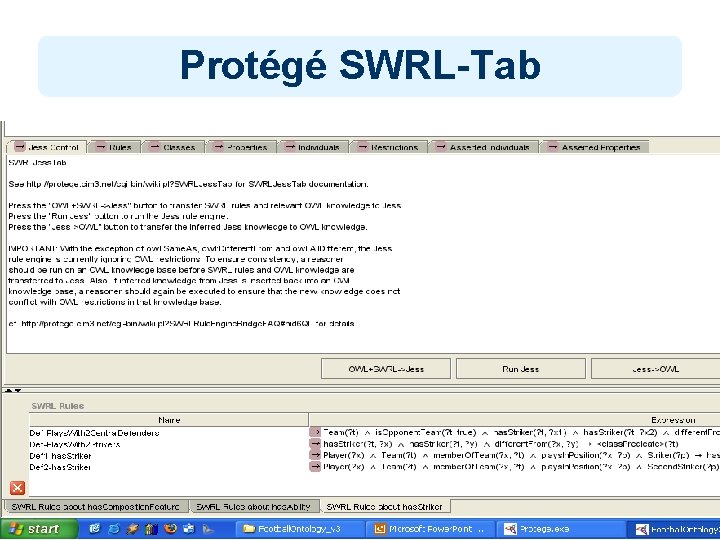Select the Def-PlaysWith2CentralDefenders rule name
Viewport: 720px width, 540px height.
pyautogui.click(x=94, y=433)
